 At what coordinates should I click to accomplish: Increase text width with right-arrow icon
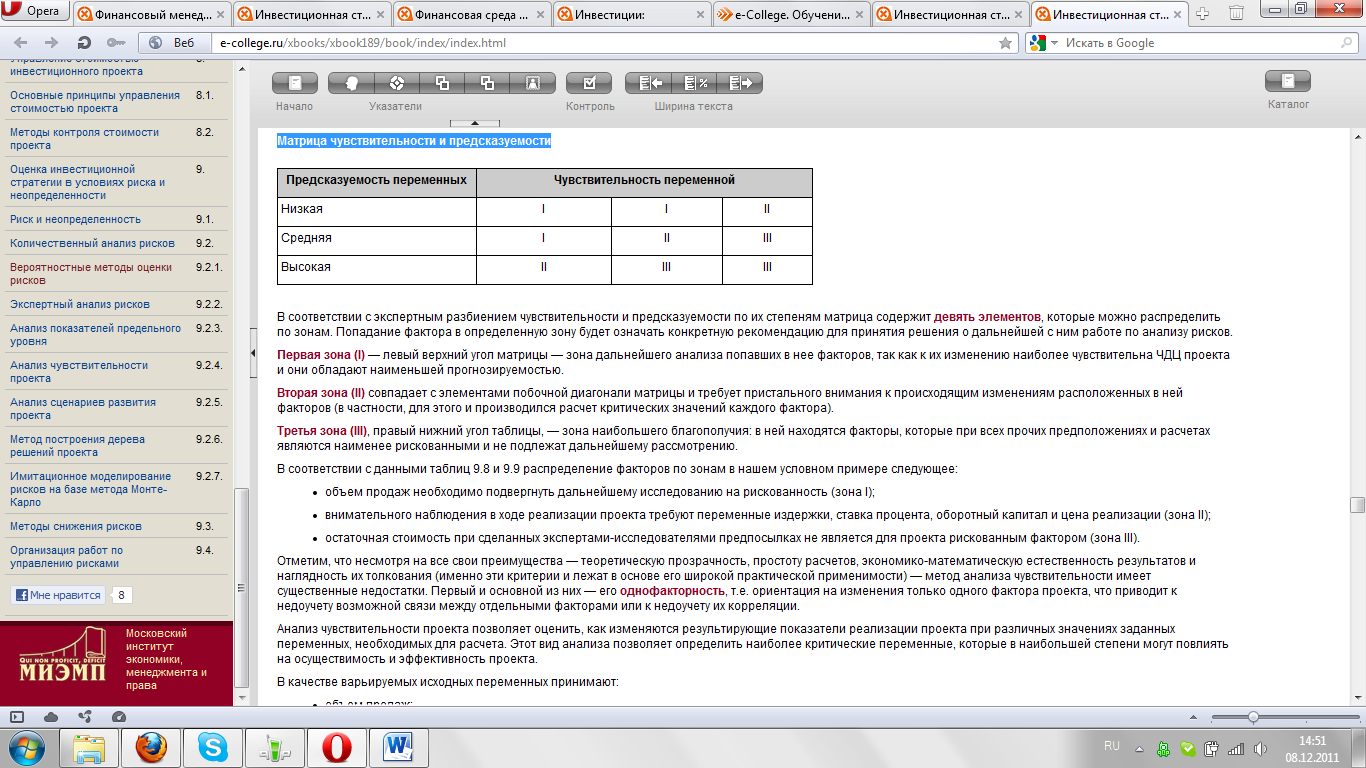739,83
